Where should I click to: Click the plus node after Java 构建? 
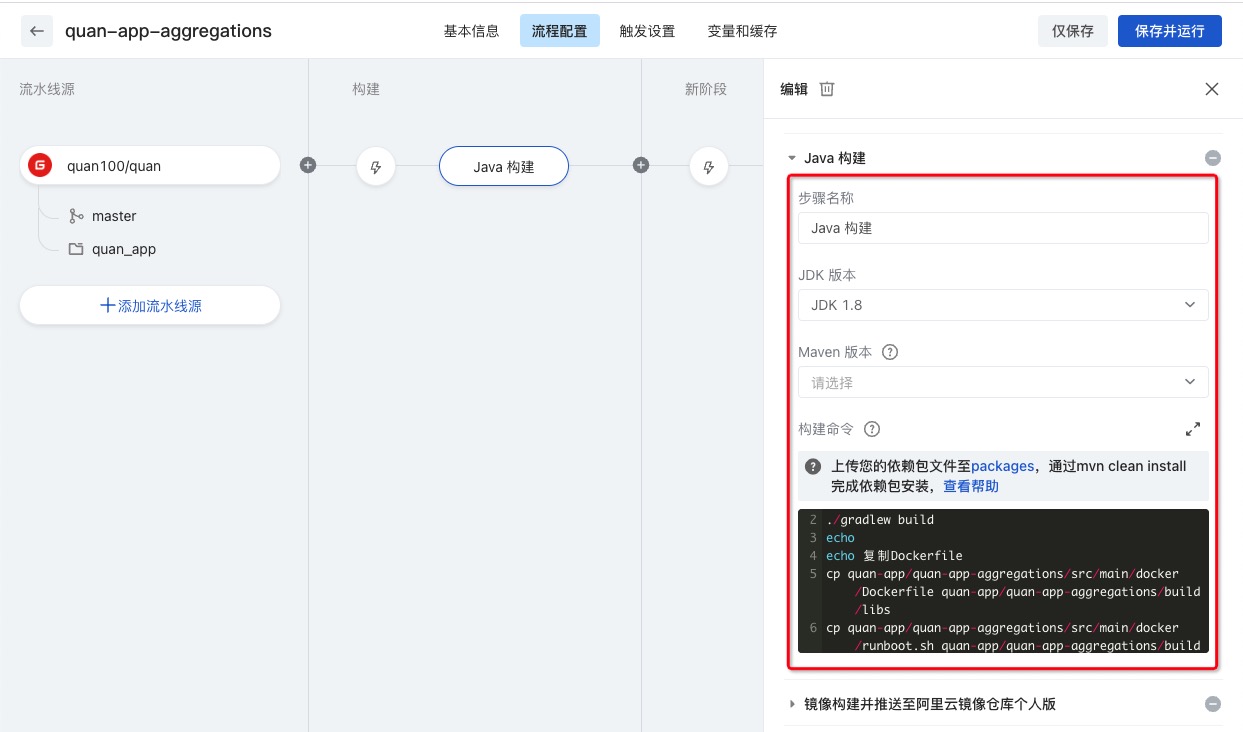641,165
